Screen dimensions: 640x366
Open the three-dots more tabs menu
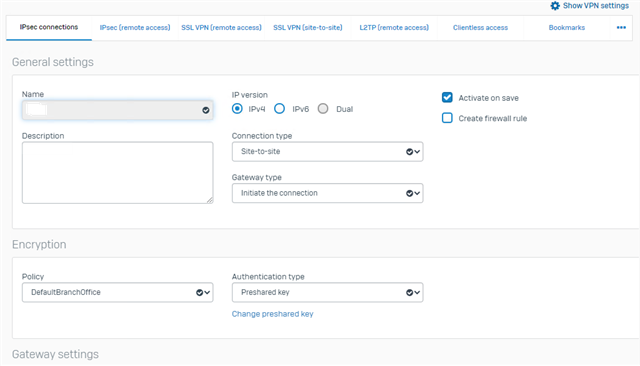click(621, 27)
